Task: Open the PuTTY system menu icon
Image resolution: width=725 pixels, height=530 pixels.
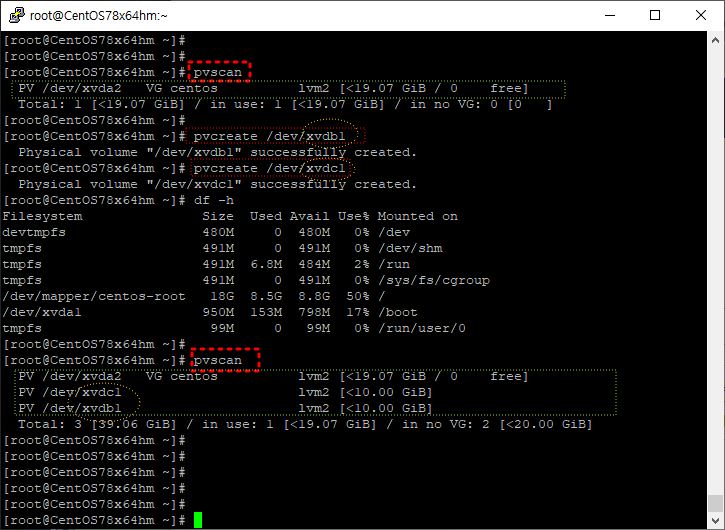Action: 17,15
